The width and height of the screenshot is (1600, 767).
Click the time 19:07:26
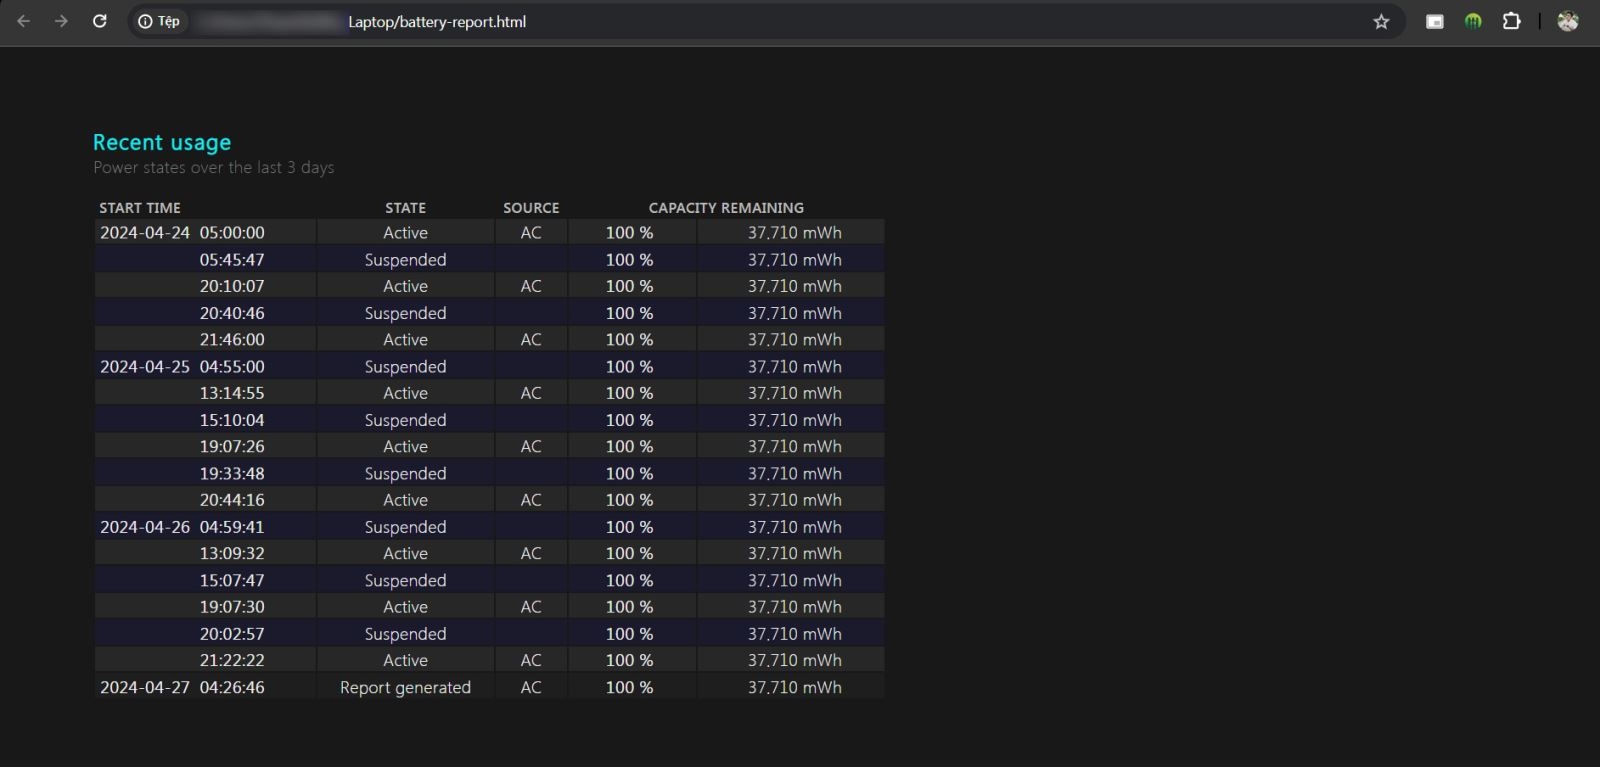[232, 446]
